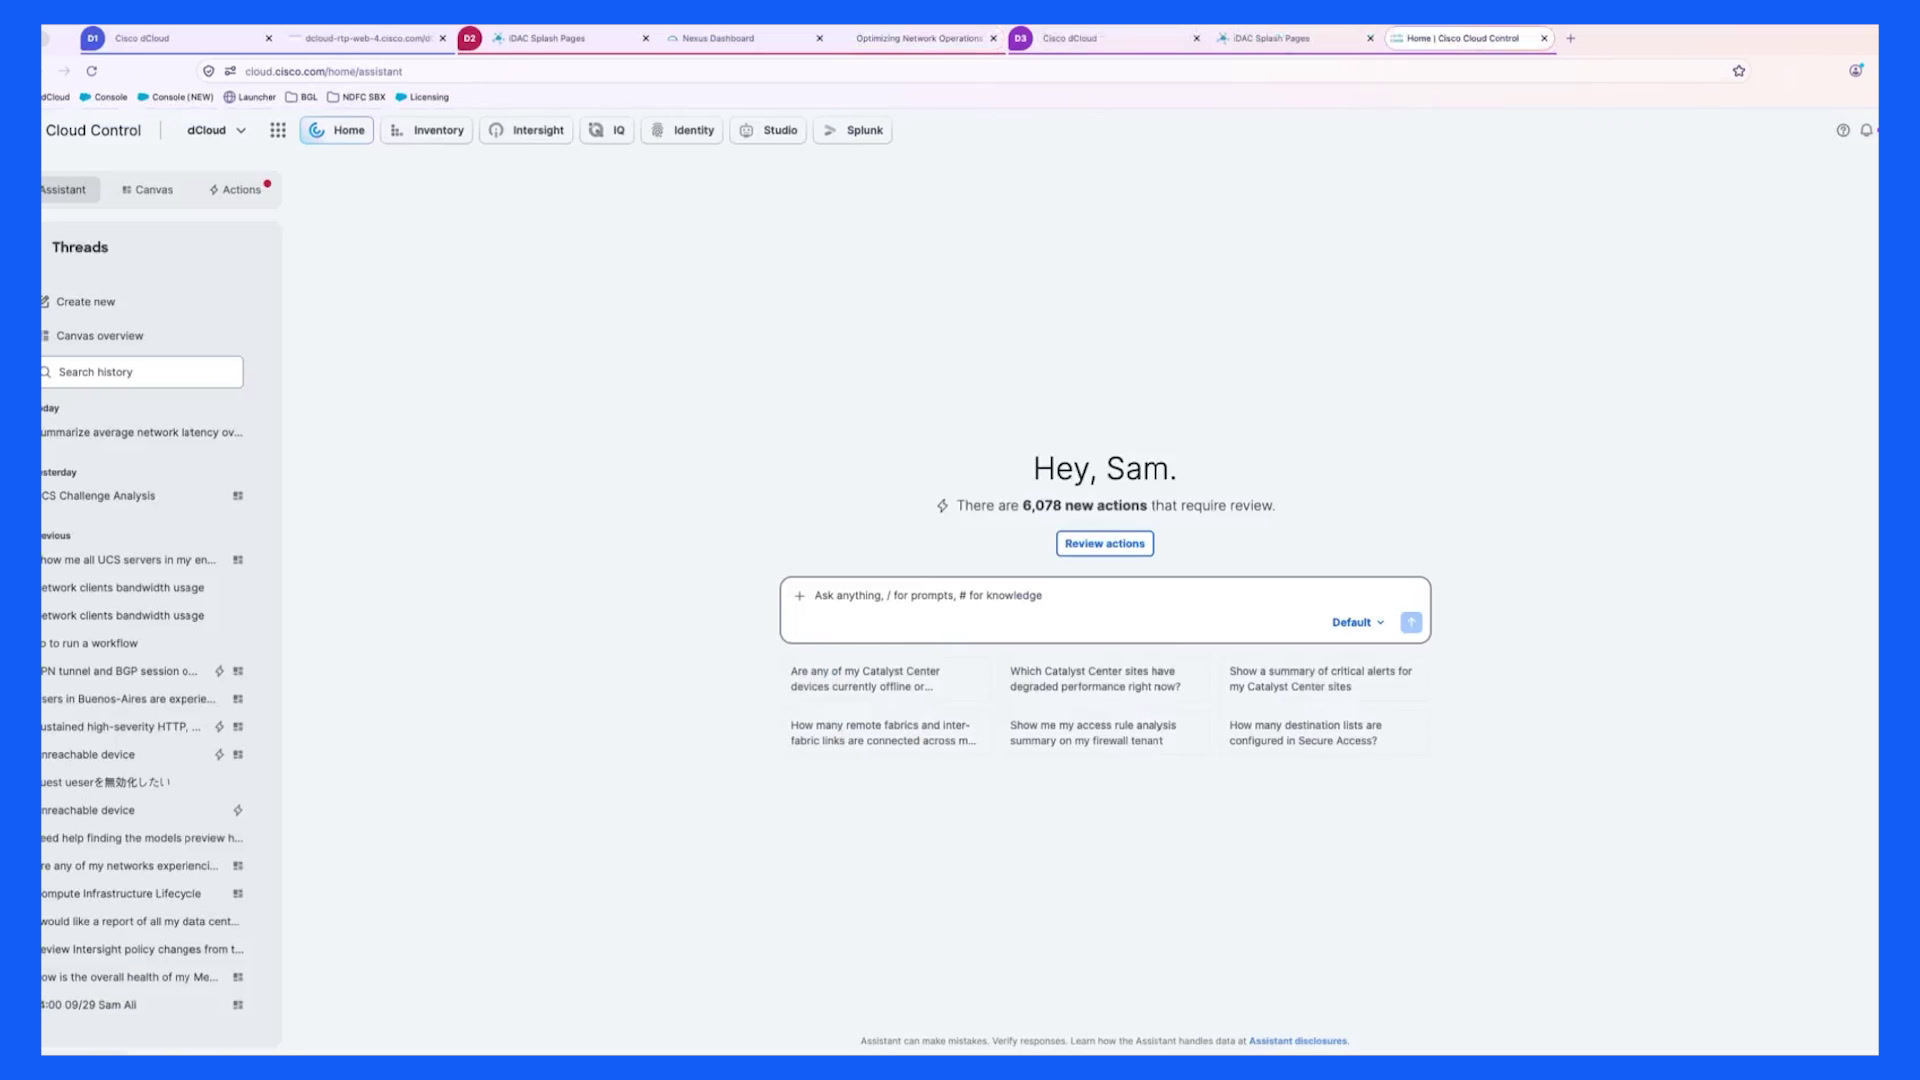Open the Identity navigation item
The image size is (1920, 1080).
[x=682, y=130]
